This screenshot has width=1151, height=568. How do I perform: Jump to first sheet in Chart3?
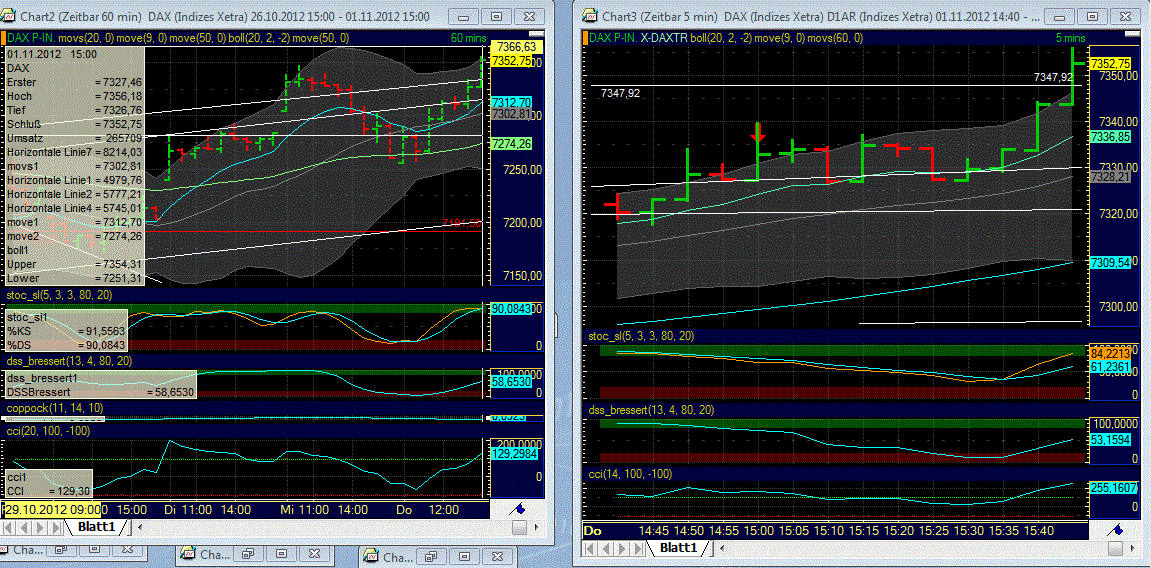click(x=590, y=547)
